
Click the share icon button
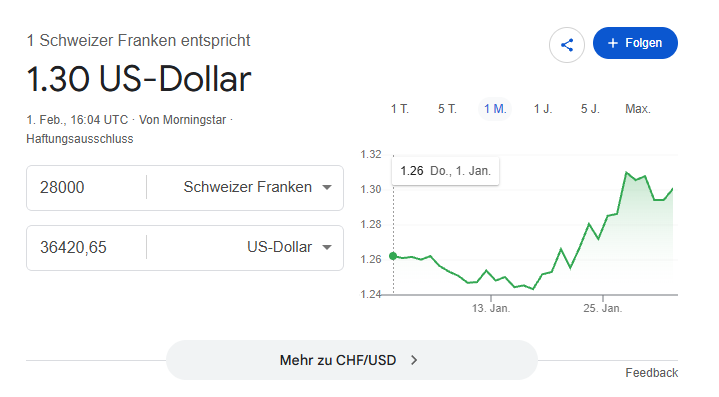567,44
